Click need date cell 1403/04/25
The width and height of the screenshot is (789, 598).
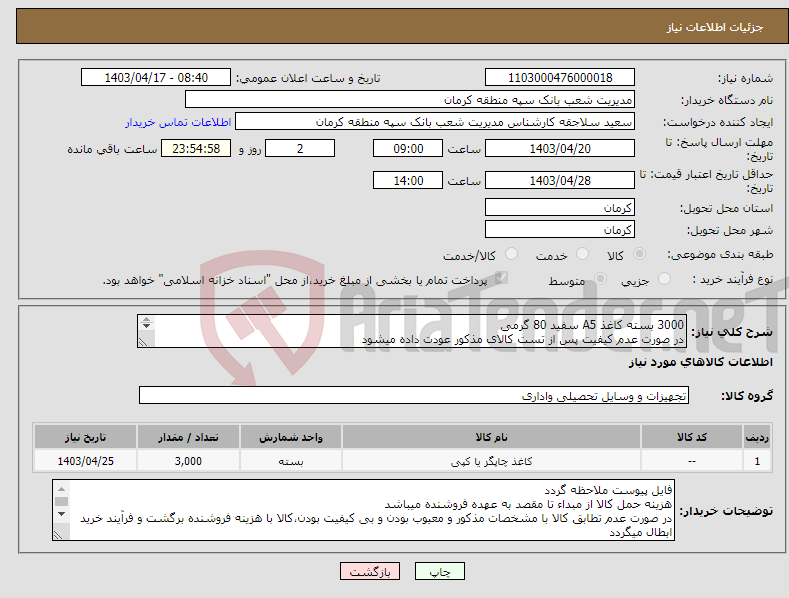(x=86, y=461)
